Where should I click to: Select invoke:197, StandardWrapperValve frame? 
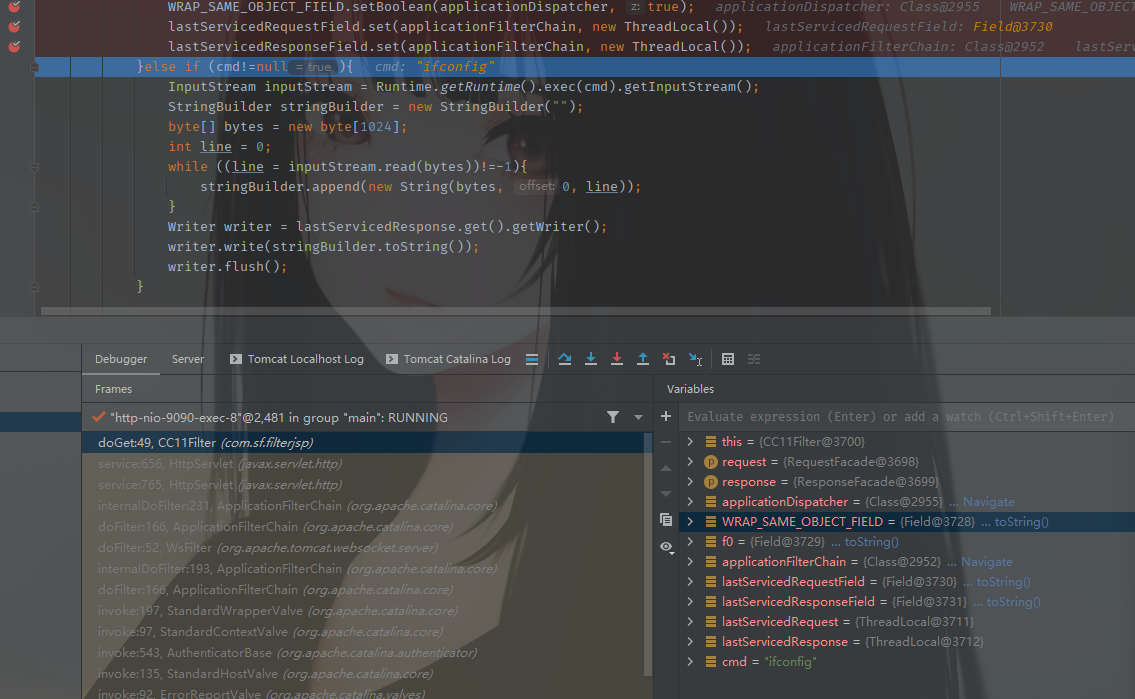click(362, 611)
